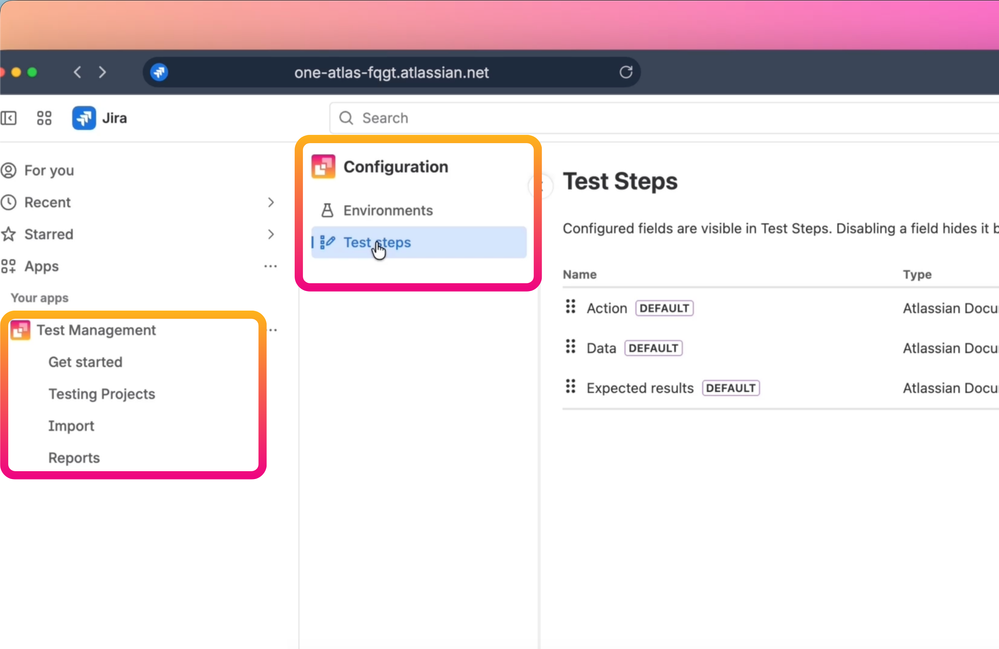This screenshot has height=649, width=999.
Task: Click the green macOS fullscreen button
Action: tap(32, 72)
